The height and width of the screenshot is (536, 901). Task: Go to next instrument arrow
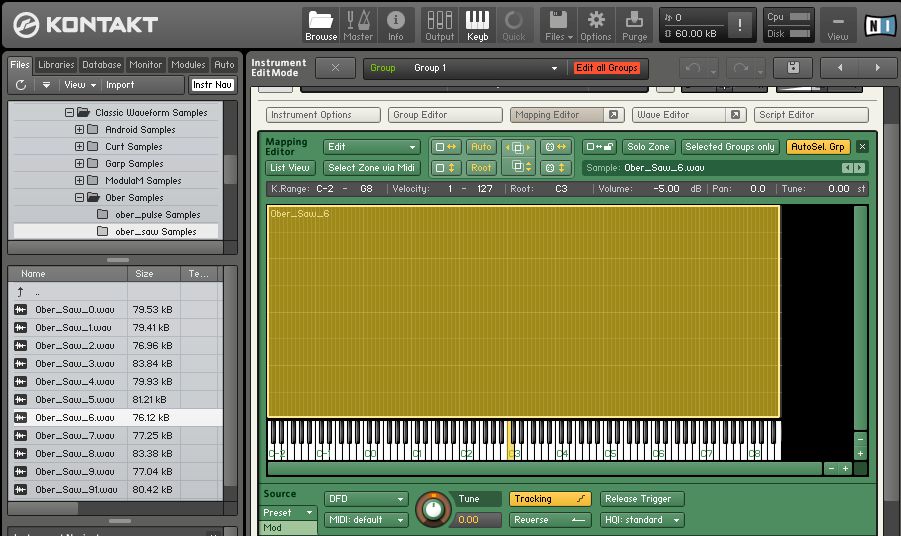tap(877, 68)
